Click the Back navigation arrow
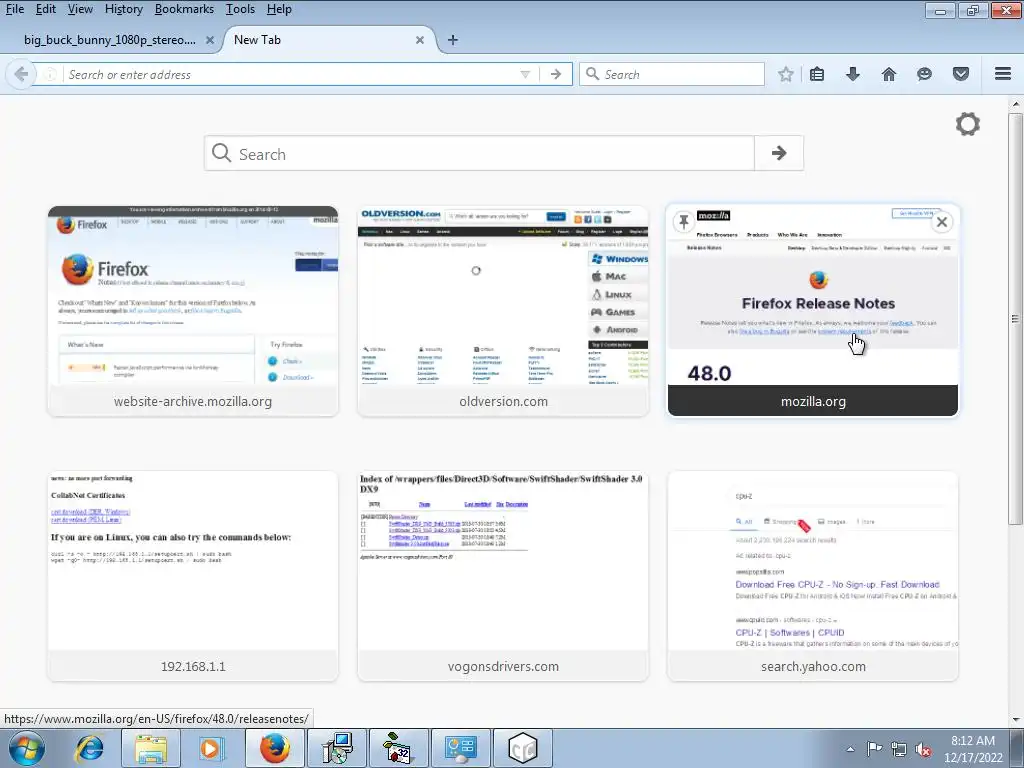Screen dimensions: 1024x768 pos(21,74)
